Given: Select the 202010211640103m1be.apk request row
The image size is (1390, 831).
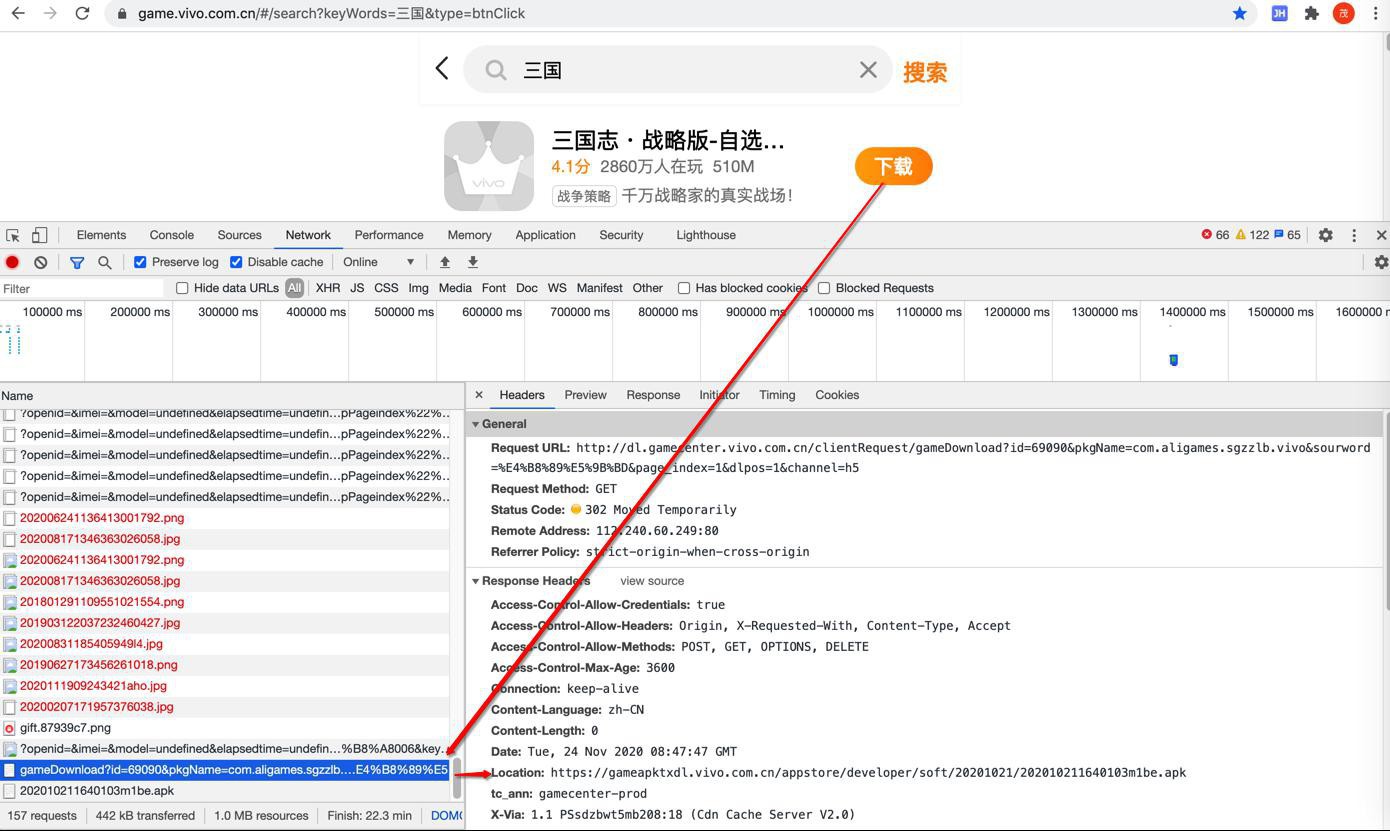Looking at the screenshot, I should [225, 791].
